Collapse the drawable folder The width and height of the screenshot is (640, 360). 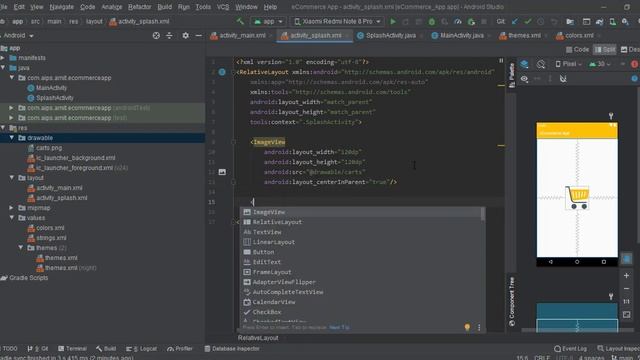click(11, 138)
